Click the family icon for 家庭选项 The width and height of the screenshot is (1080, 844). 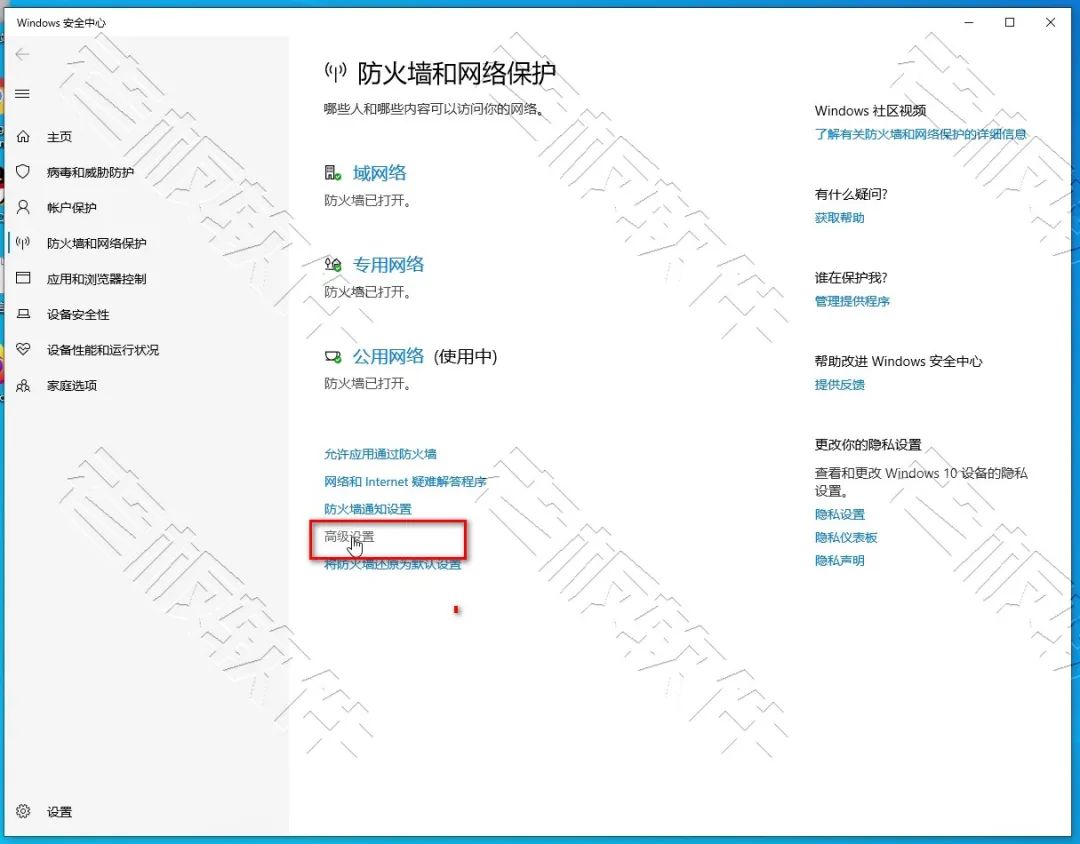[23, 385]
